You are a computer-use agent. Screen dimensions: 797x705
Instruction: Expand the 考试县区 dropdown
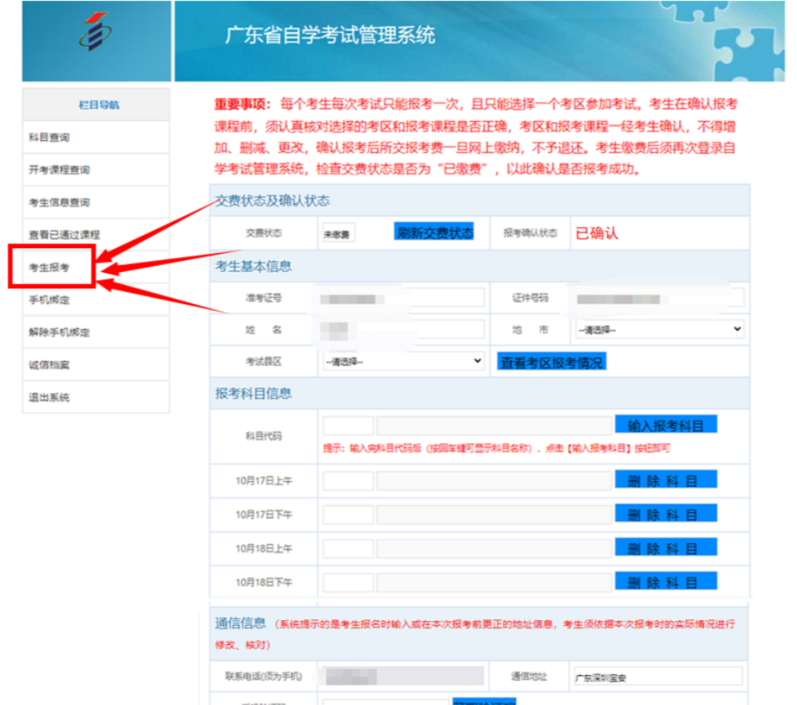pos(404,361)
